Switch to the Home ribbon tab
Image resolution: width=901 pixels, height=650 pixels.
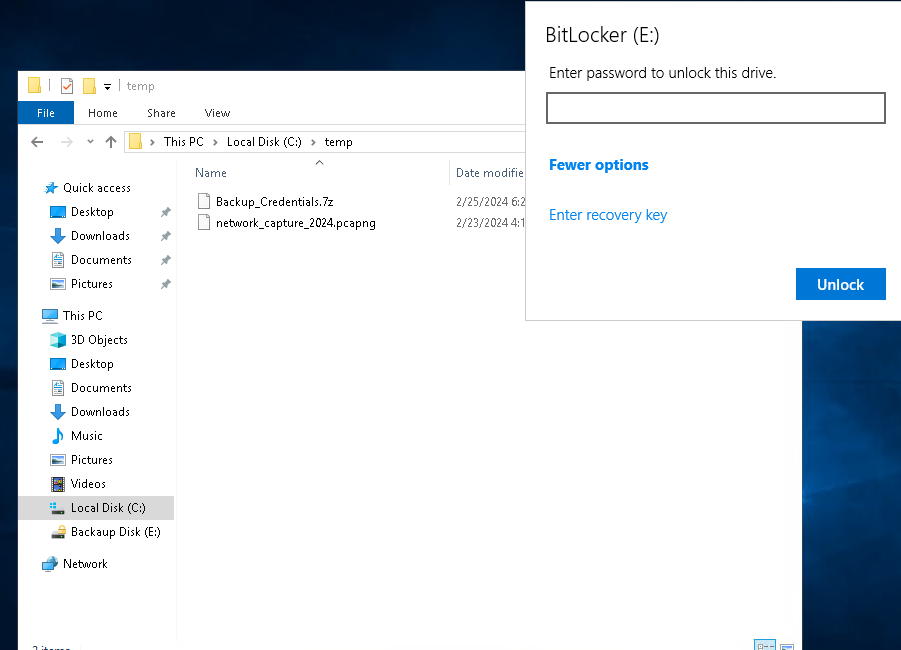click(x=103, y=113)
